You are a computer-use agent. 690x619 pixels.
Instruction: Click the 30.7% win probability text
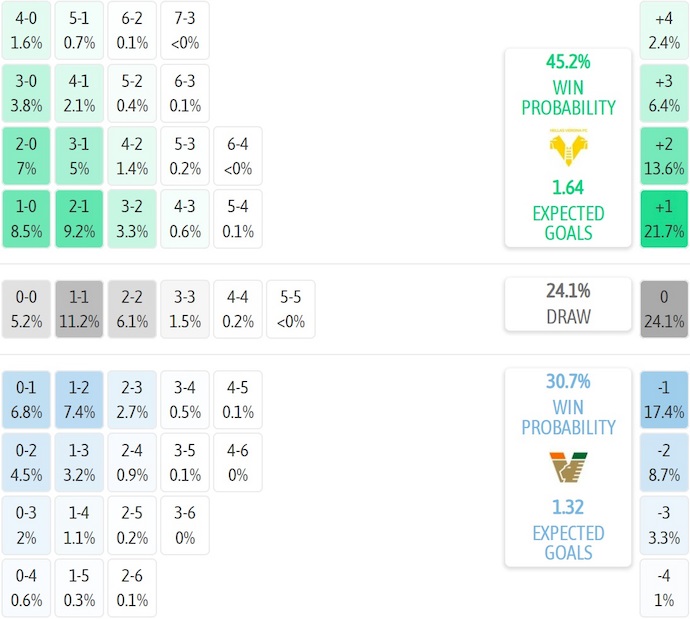tap(567, 381)
